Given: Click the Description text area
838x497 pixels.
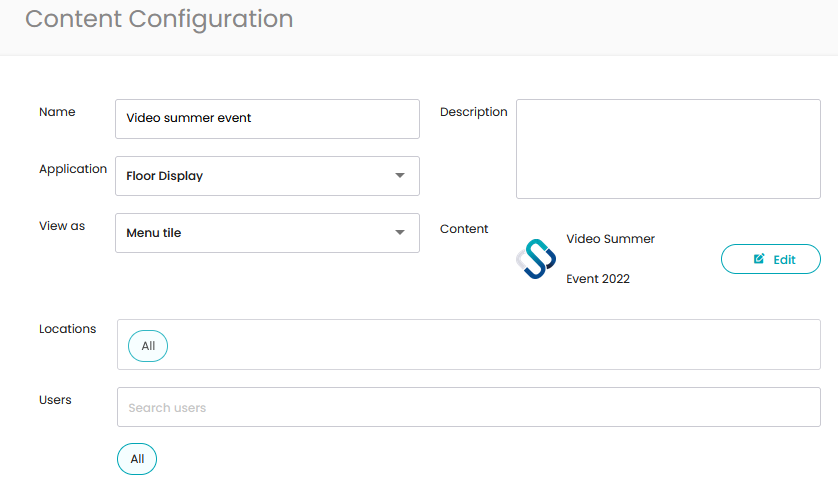Looking at the screenshot, I should 668,149.
